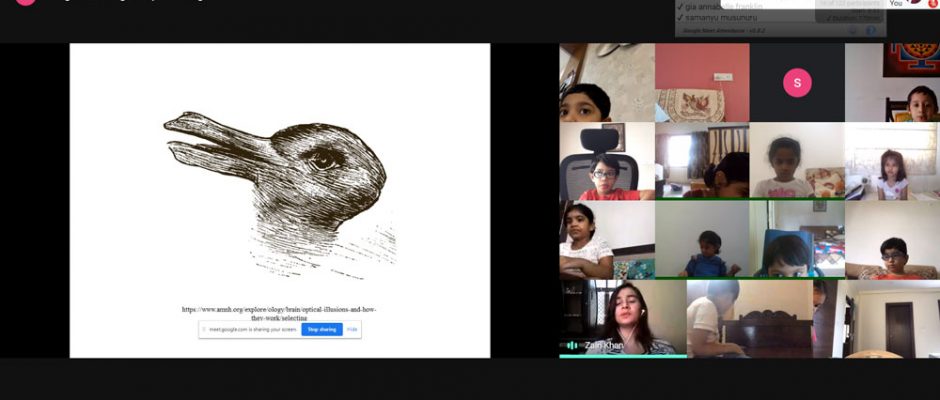Open the amnh.org optical illusions link
This screenshot has height=400, width=940.
[x=279, y=313]
